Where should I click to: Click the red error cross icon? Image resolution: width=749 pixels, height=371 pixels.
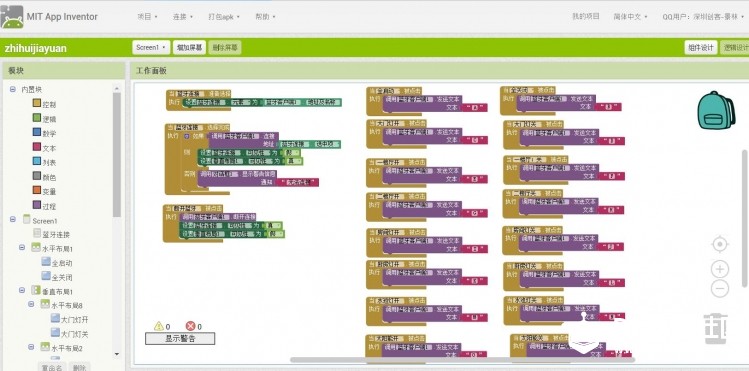click(x=190, y=326)
